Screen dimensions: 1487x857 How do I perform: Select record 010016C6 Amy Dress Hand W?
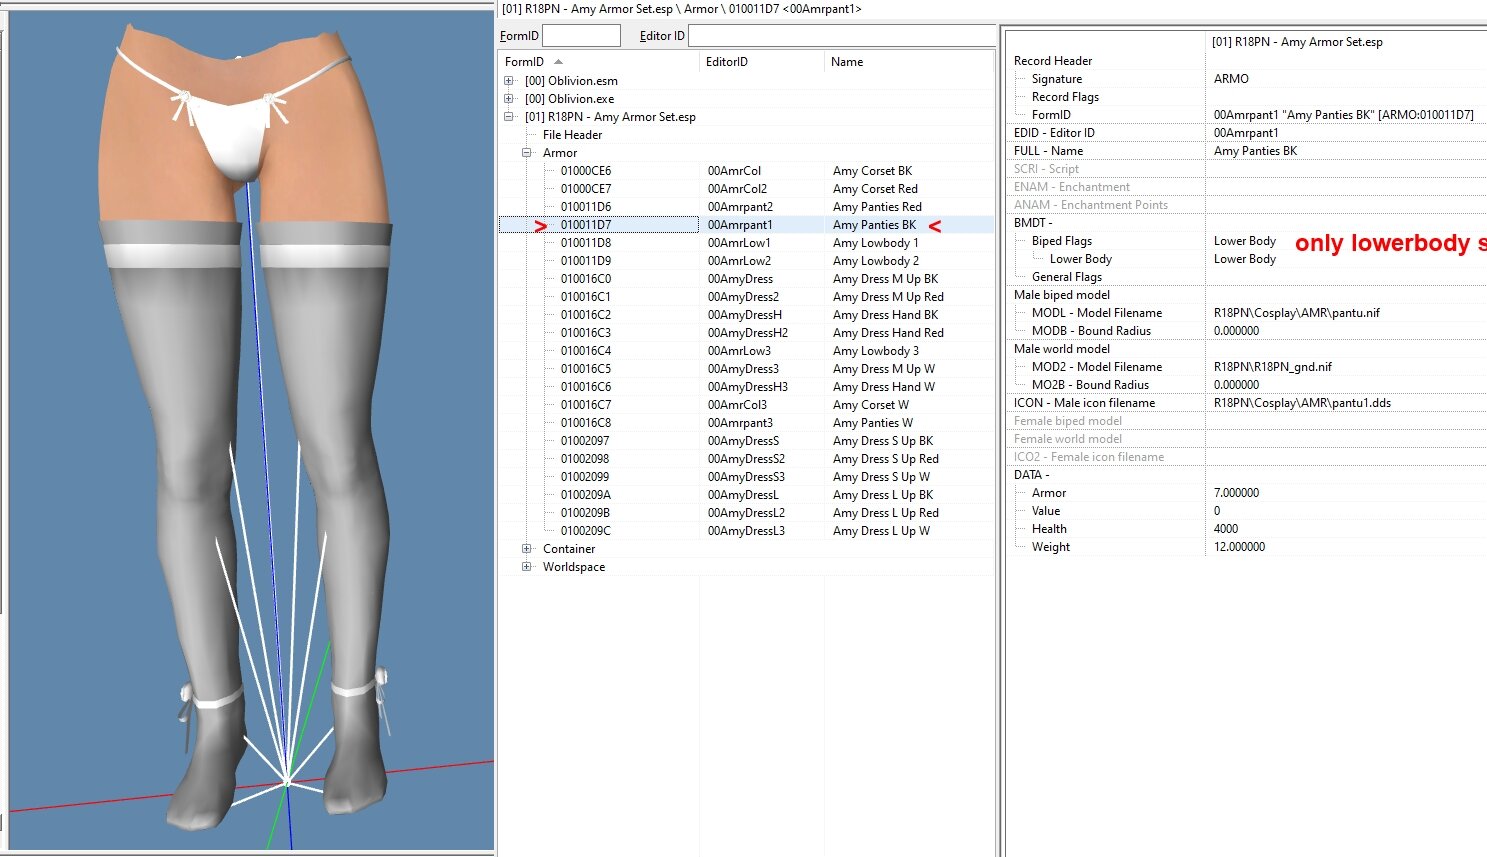click(746, 387)
